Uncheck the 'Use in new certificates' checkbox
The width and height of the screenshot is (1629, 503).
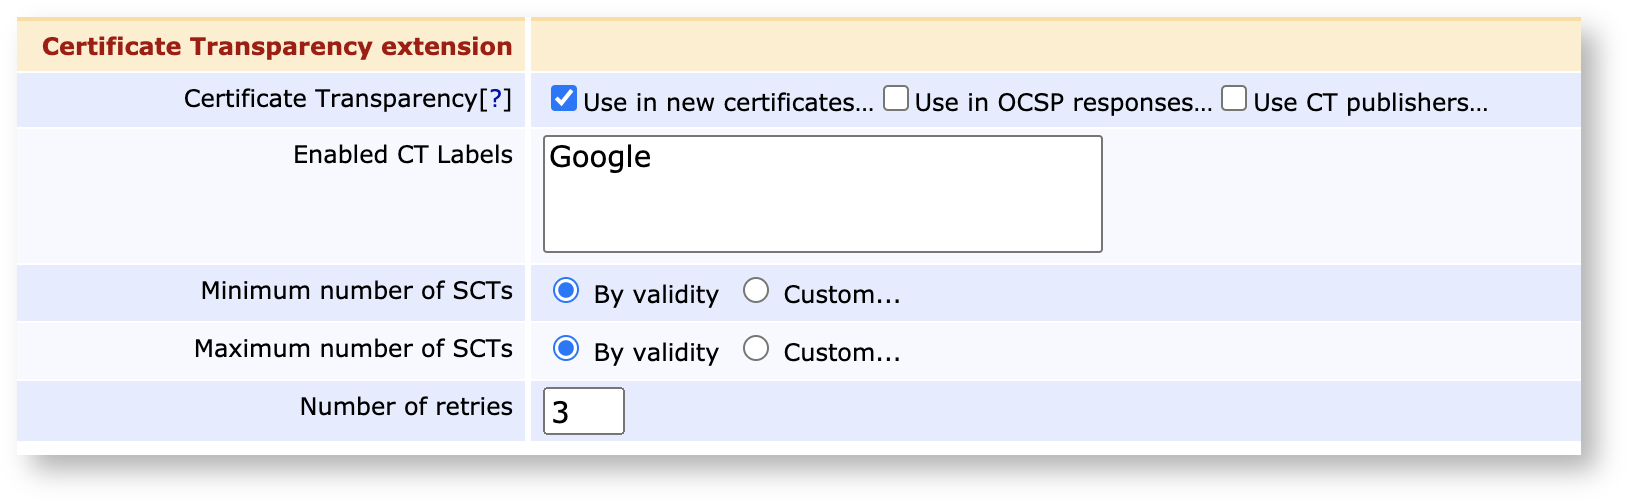(564, 98)
